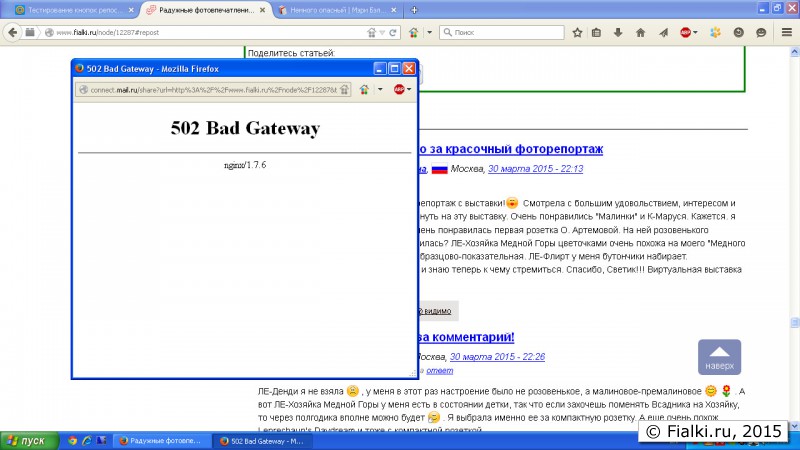Click the small house icon inside popup address bar

pos(344,90)
